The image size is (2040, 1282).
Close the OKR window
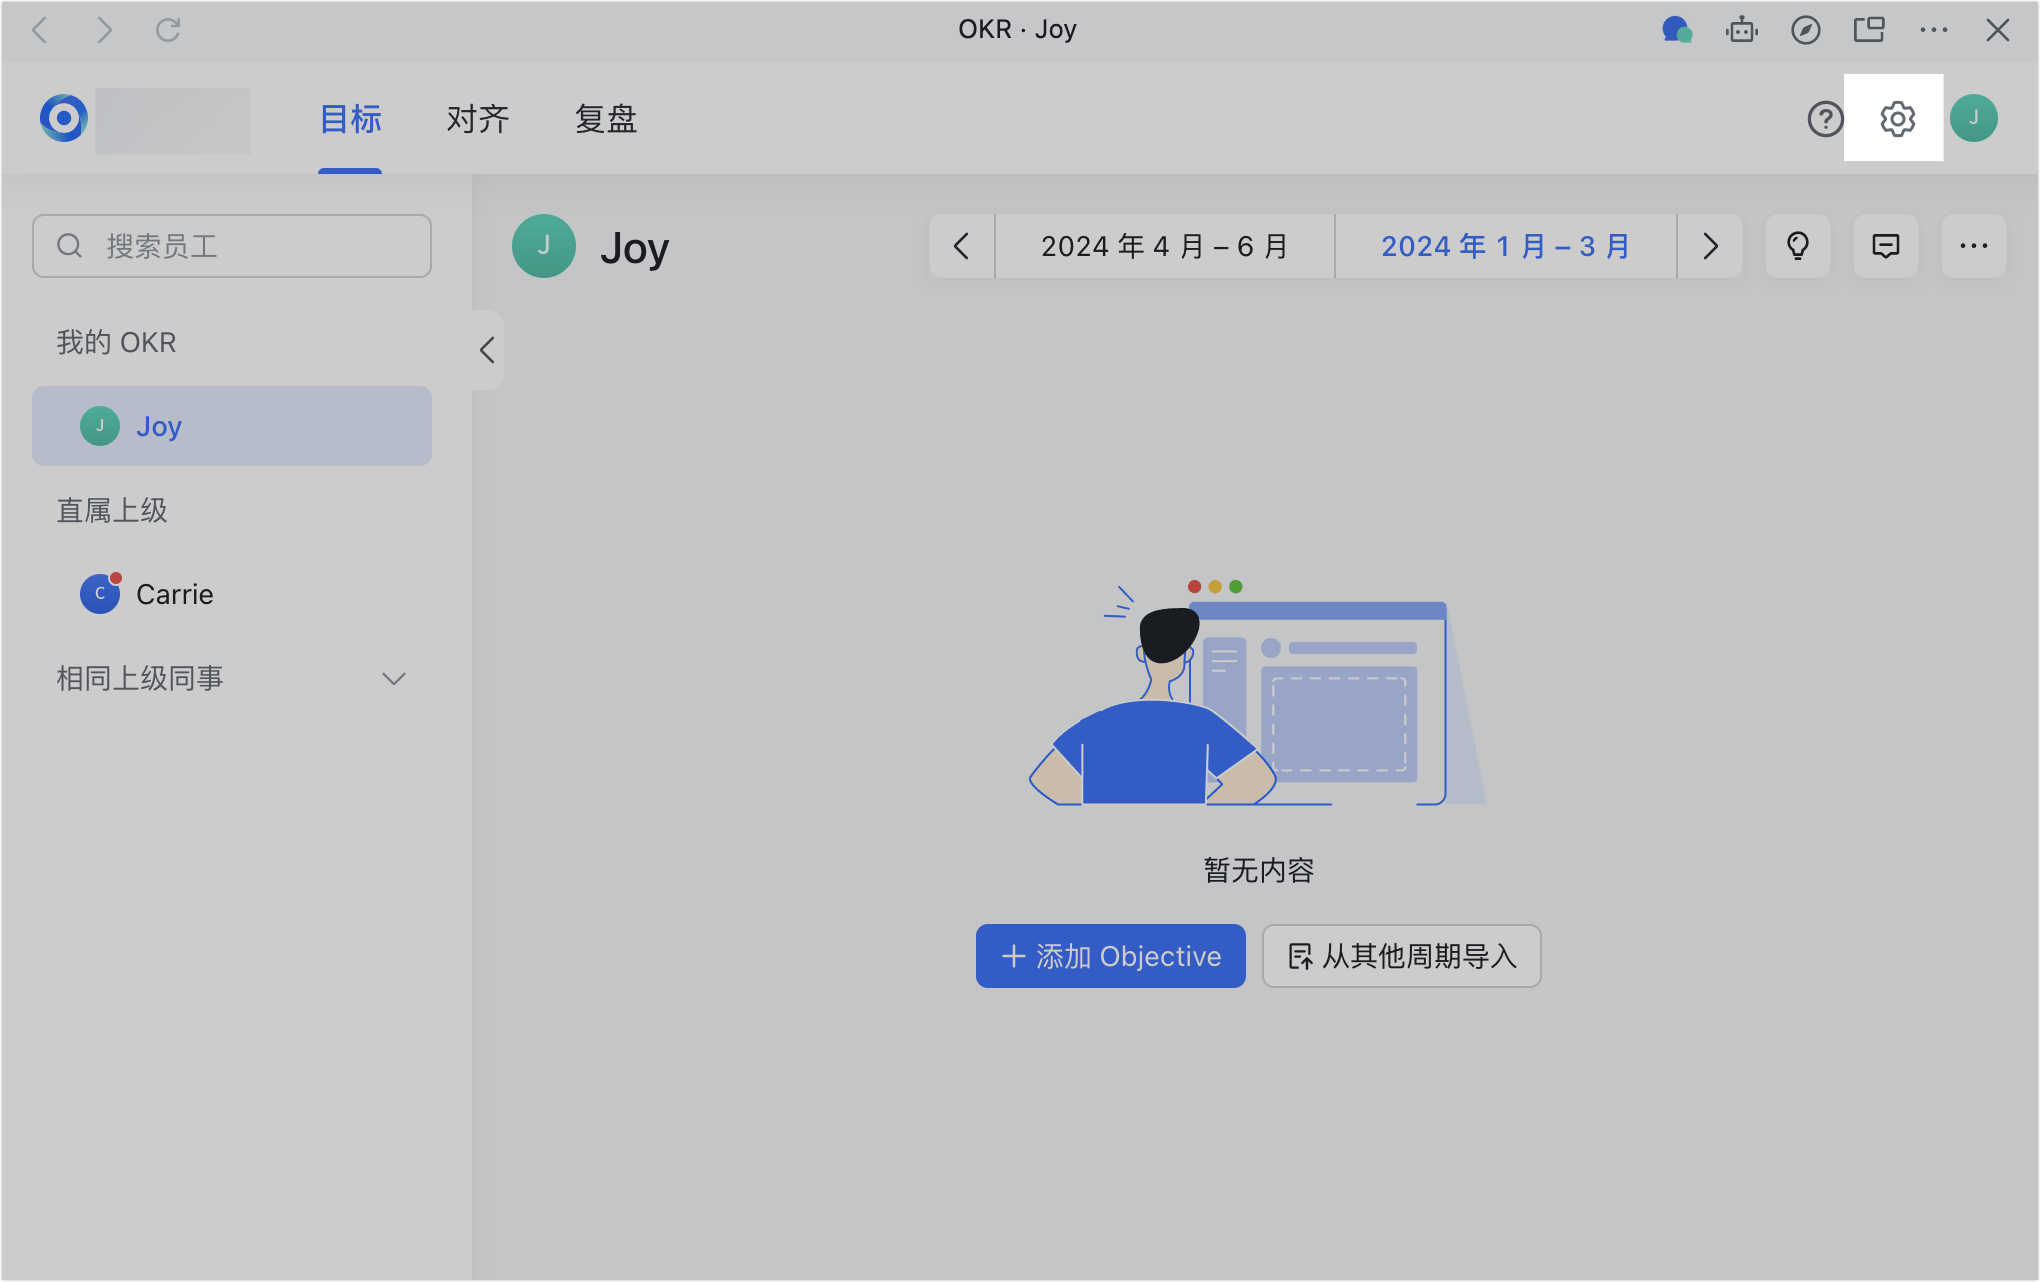1997,30
